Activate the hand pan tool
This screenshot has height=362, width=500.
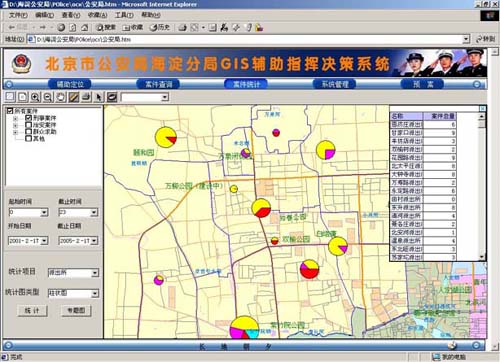[60, 97]
